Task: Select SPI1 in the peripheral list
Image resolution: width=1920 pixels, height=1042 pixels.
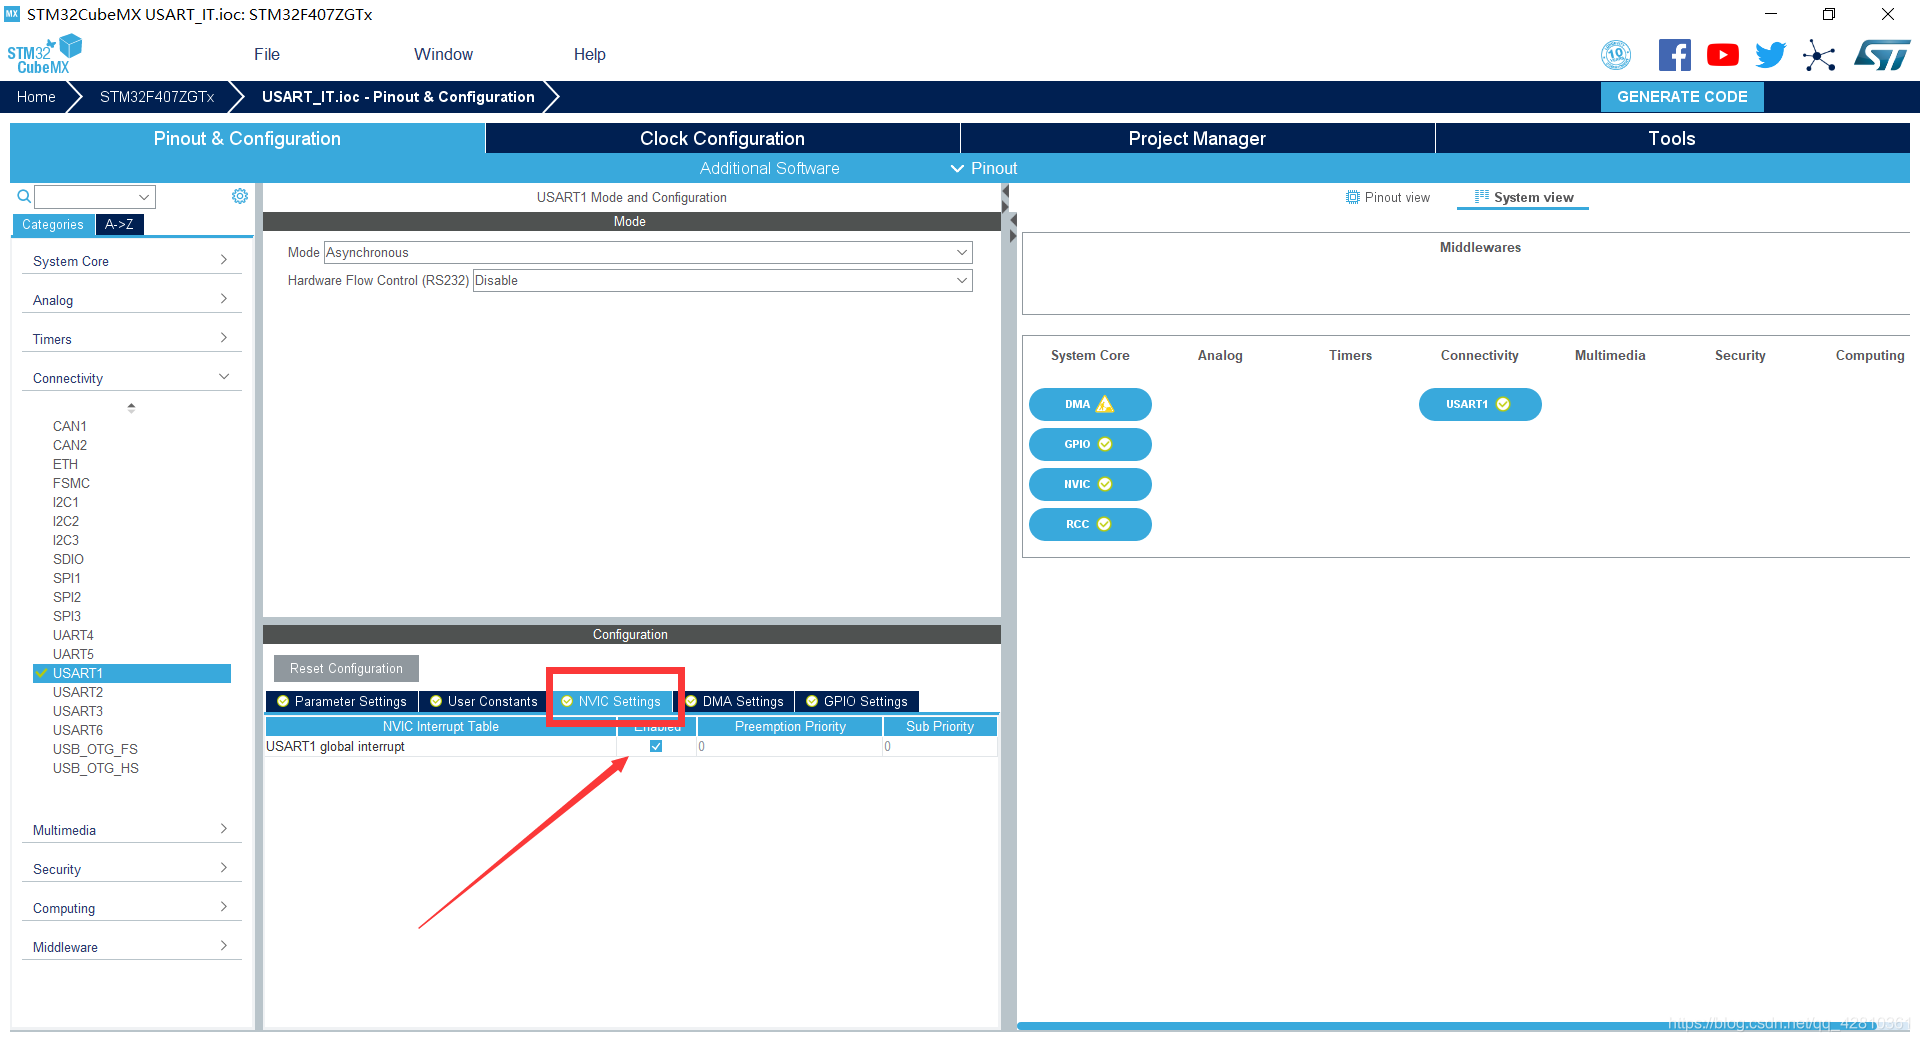Action: tap(67, 578)
